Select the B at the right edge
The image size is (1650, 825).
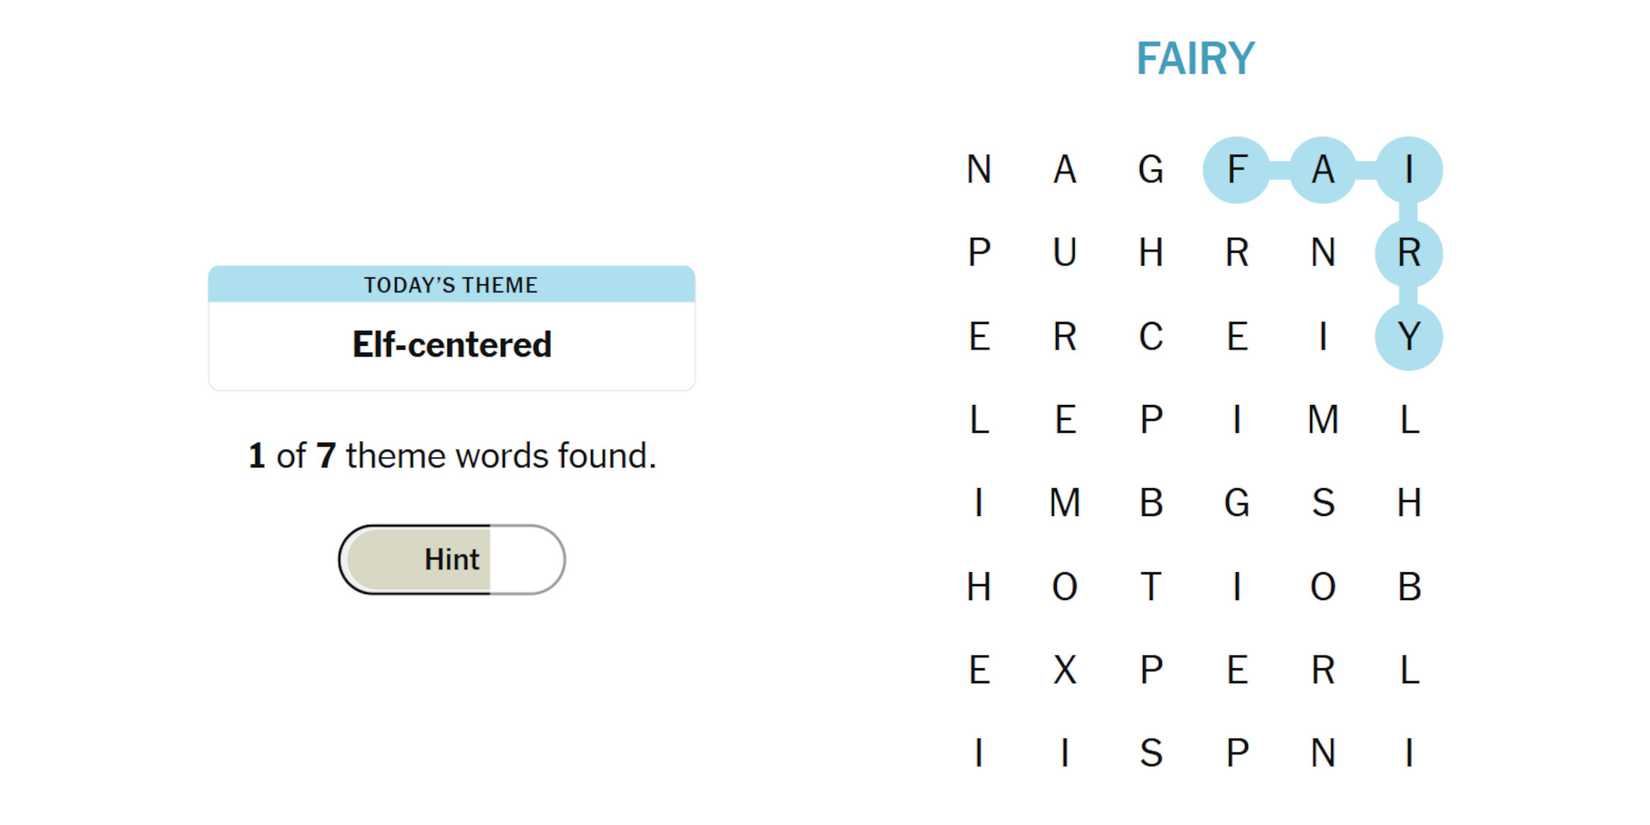1409,587
